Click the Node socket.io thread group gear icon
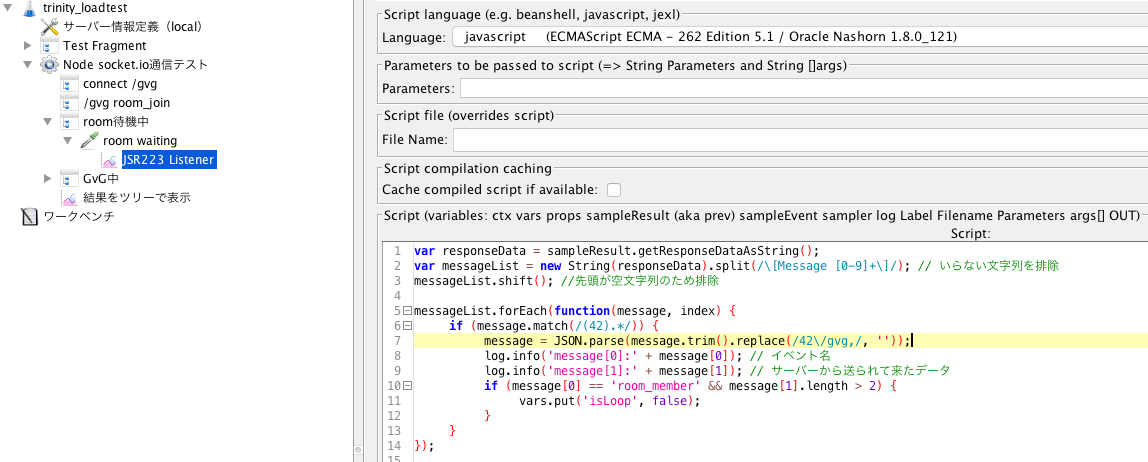Image resolution: width=1148 pixels, height=462 pixels. coord(49,64)
